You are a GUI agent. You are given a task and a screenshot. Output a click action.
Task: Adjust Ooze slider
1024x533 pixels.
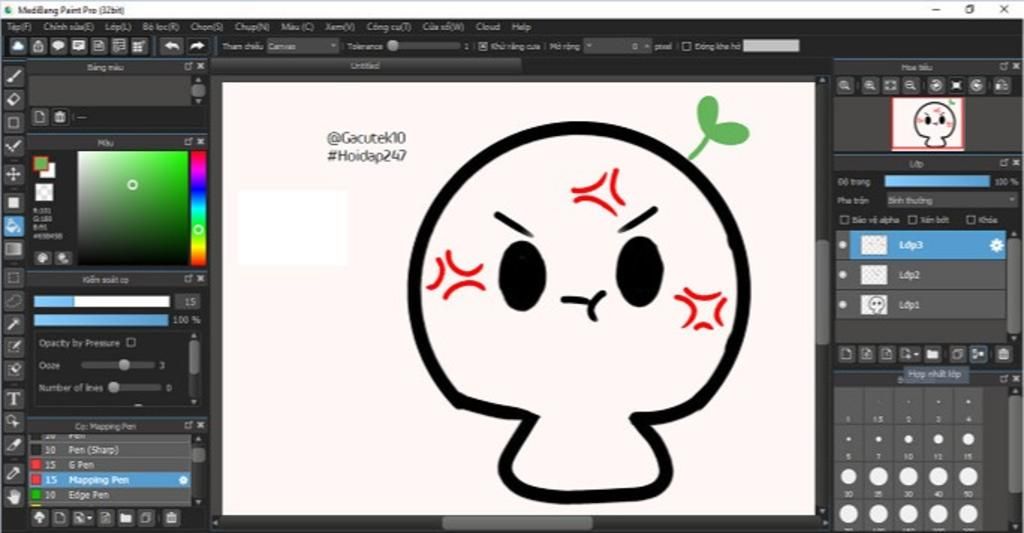[x=118, y=364]
